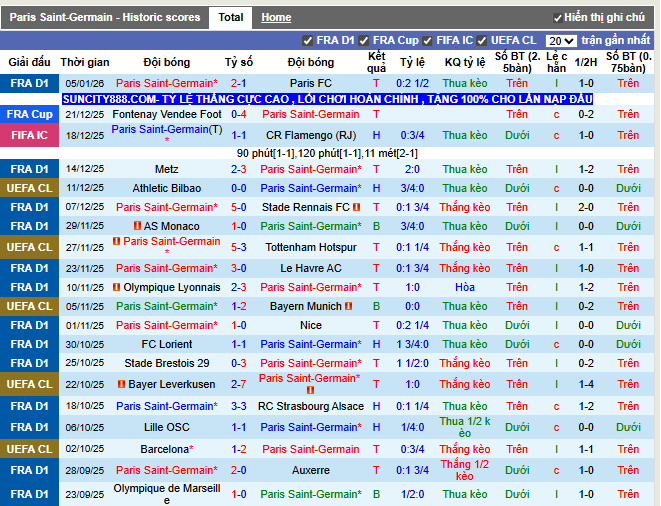Switch to the Home tab
Image resolution: width=661 pixels, height=506 pixels.
tap(276, 17)
